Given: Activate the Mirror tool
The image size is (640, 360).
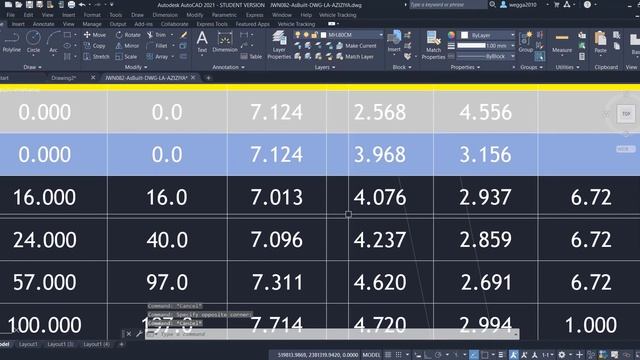Looking at the screenshot, I should point(127,46).
